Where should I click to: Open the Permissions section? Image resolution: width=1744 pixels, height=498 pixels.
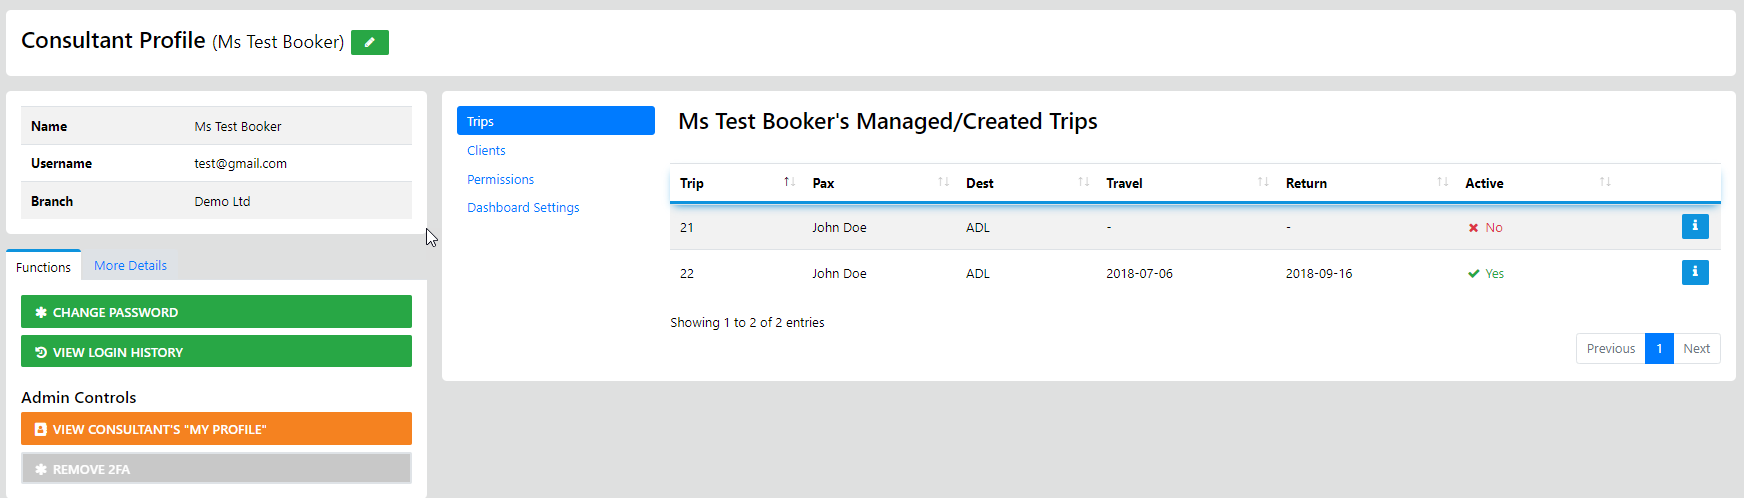[500, 179]
